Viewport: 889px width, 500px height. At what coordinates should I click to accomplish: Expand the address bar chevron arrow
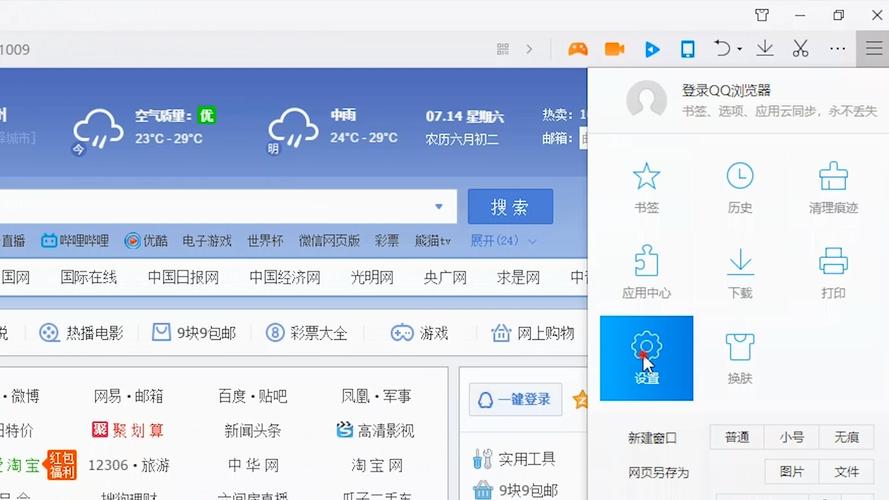click(x=529, y=49)
